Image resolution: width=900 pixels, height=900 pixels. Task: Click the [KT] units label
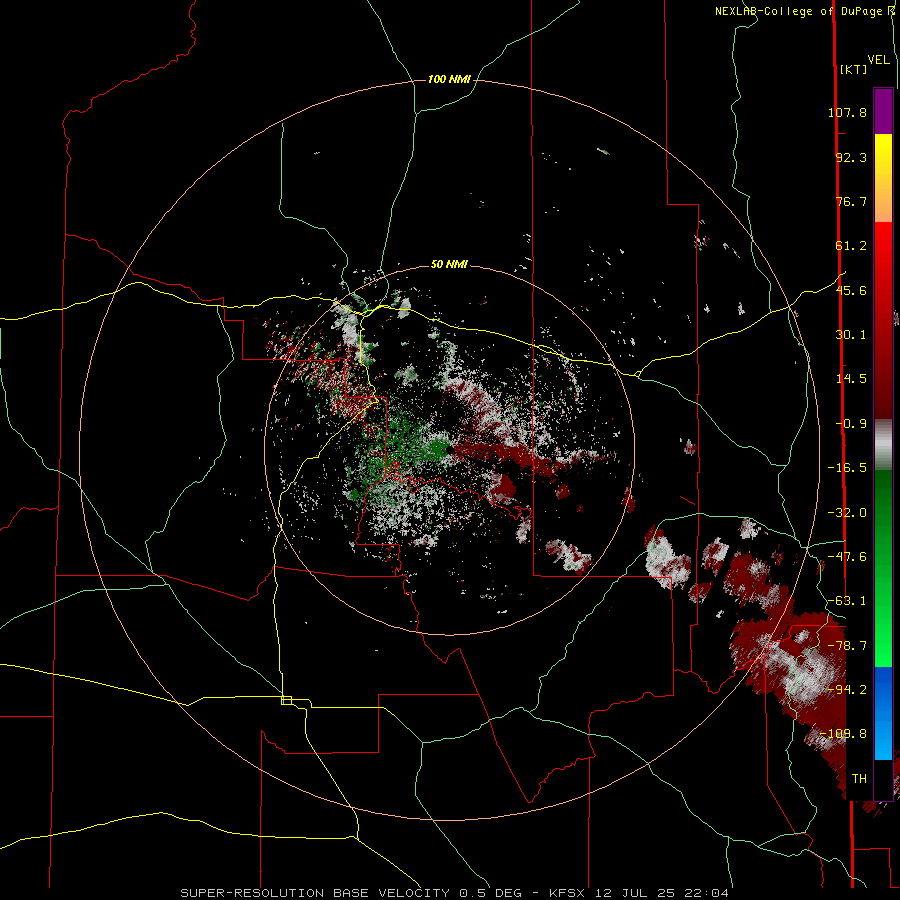coord(853,69)
